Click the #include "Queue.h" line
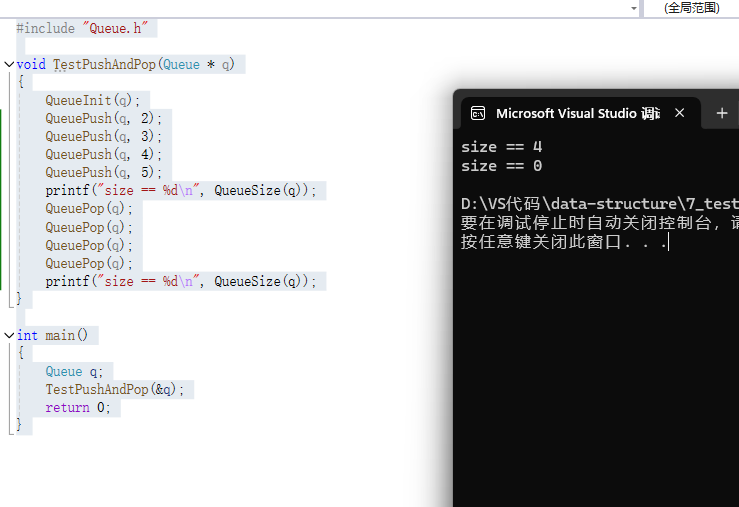739x507 pixels. click(x=82, y=28)
